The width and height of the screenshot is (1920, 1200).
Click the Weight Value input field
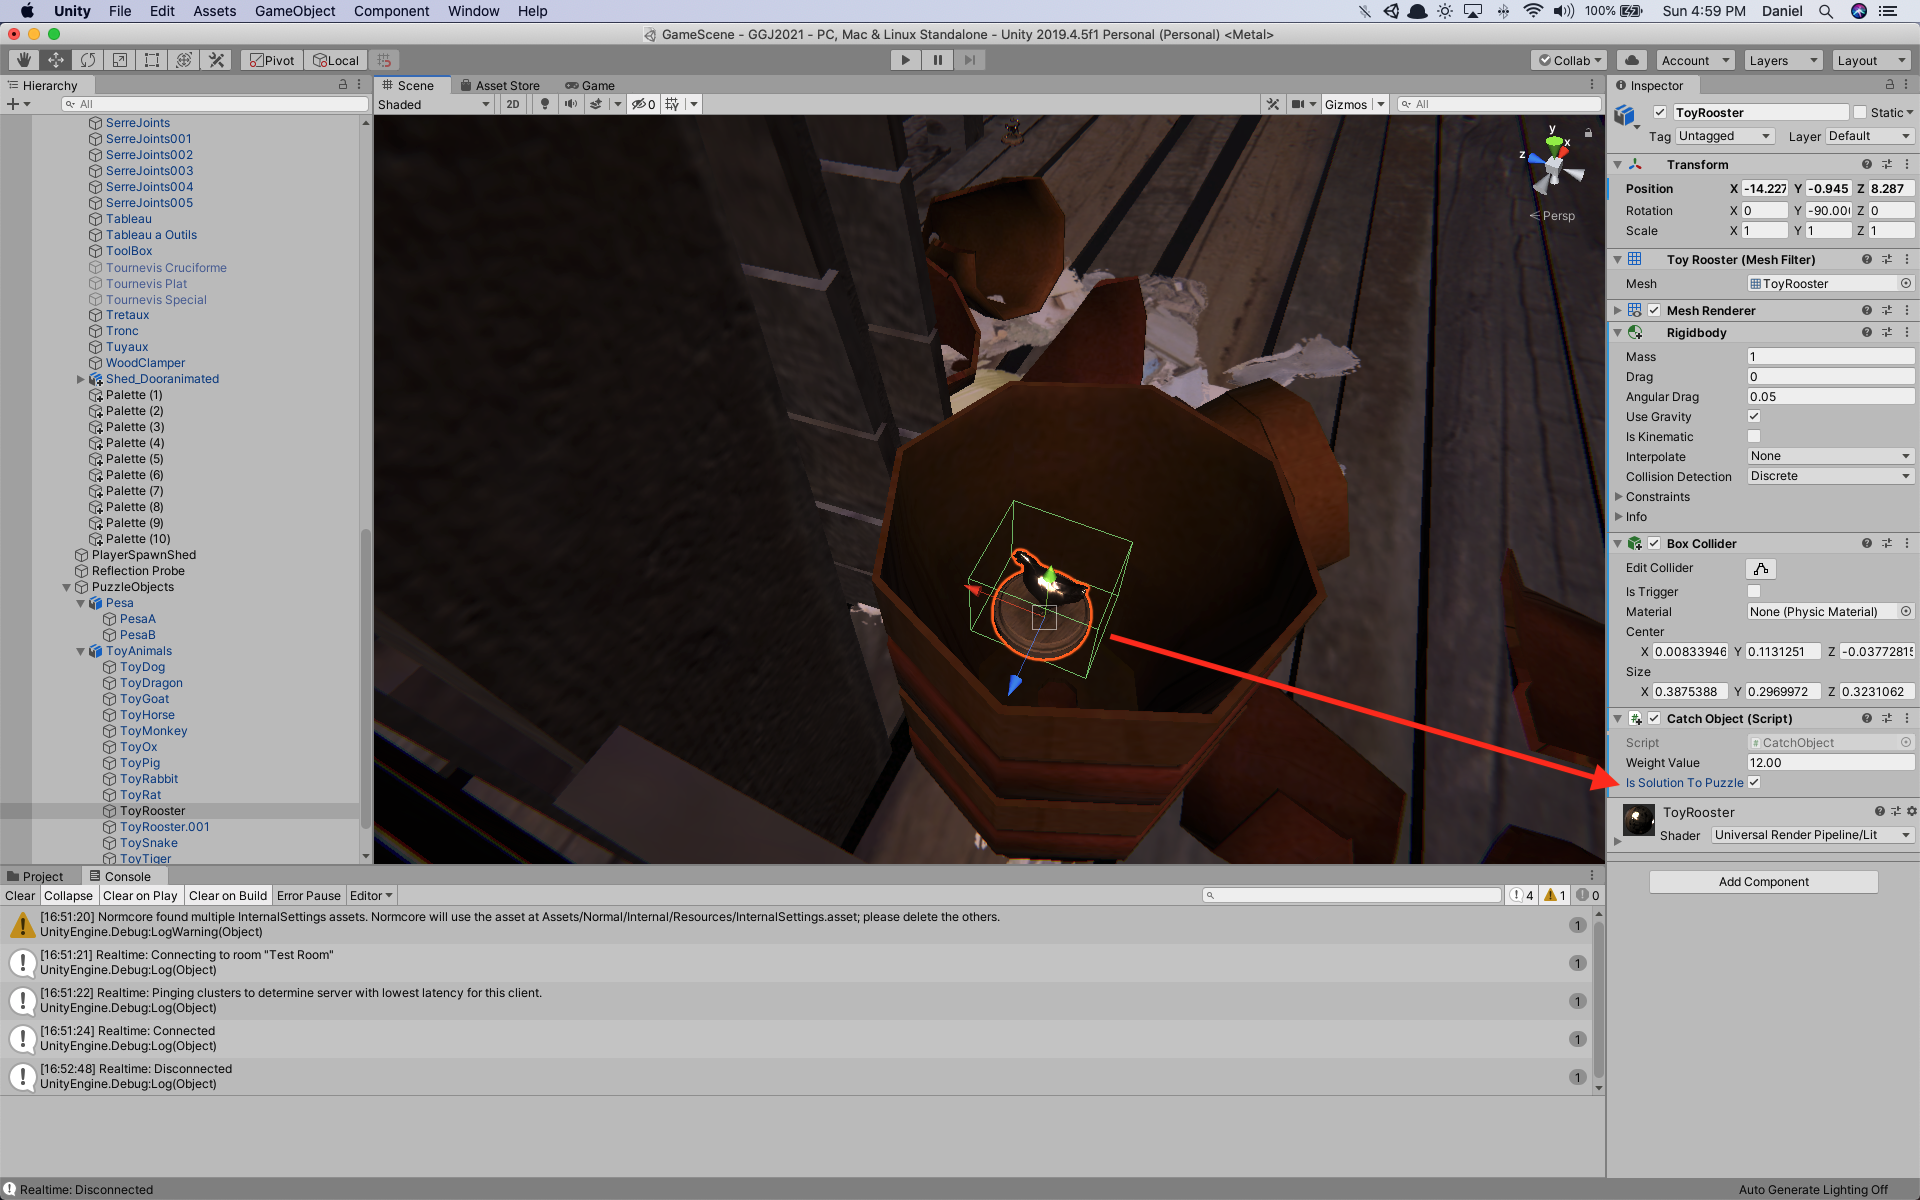[1829, 763]
